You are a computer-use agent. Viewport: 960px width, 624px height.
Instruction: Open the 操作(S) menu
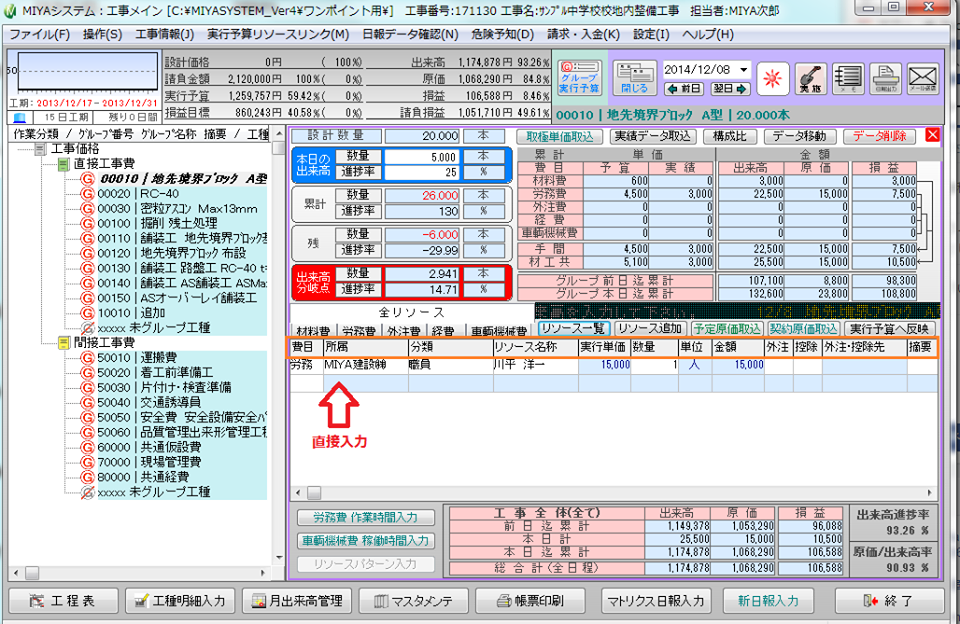click(102, 34)
